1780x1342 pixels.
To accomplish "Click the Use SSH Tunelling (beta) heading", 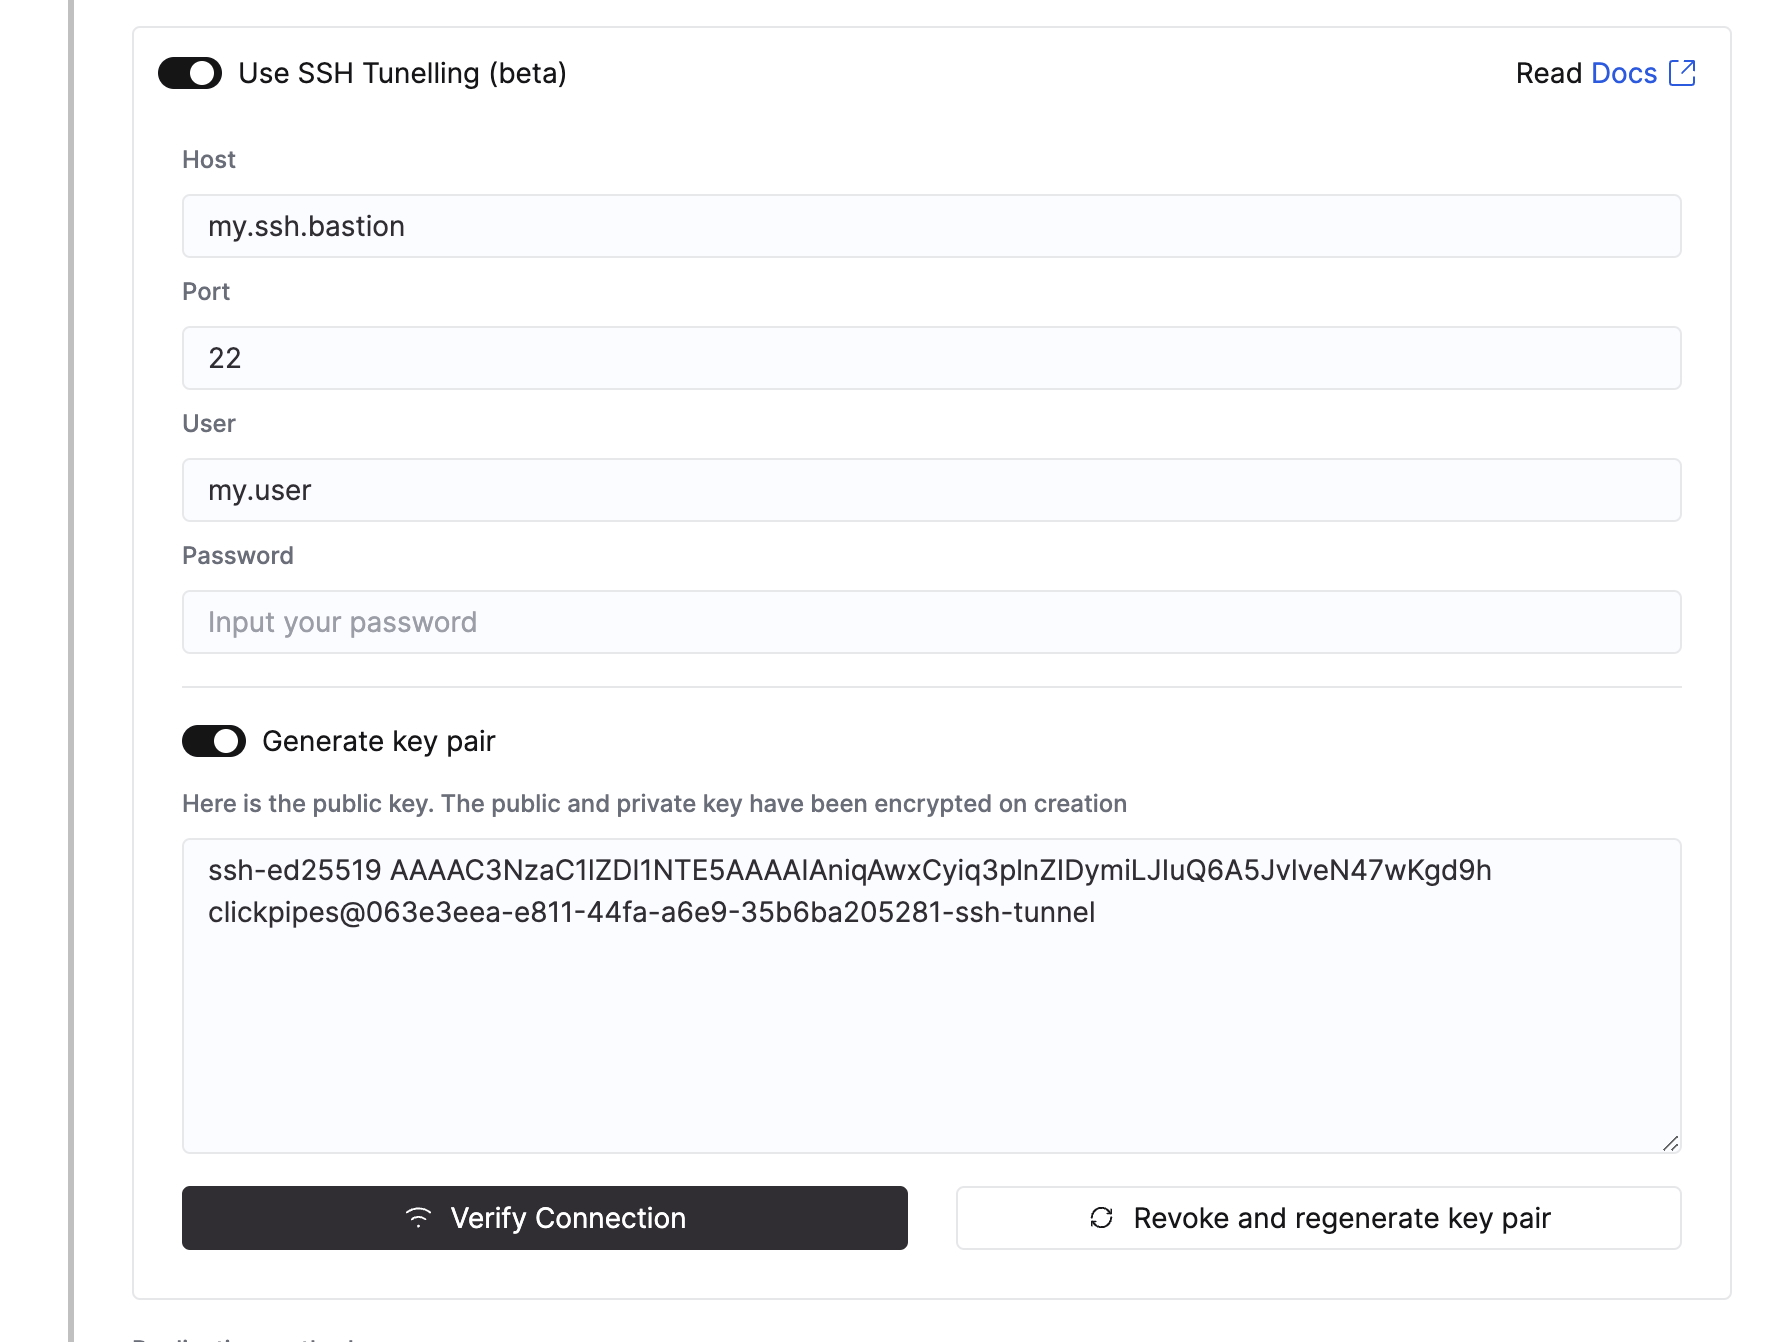I will (401, 72).
